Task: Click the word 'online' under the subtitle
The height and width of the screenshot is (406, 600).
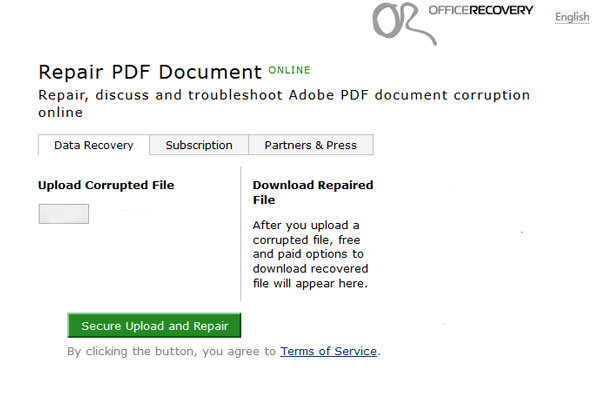Action: (61, 113)
